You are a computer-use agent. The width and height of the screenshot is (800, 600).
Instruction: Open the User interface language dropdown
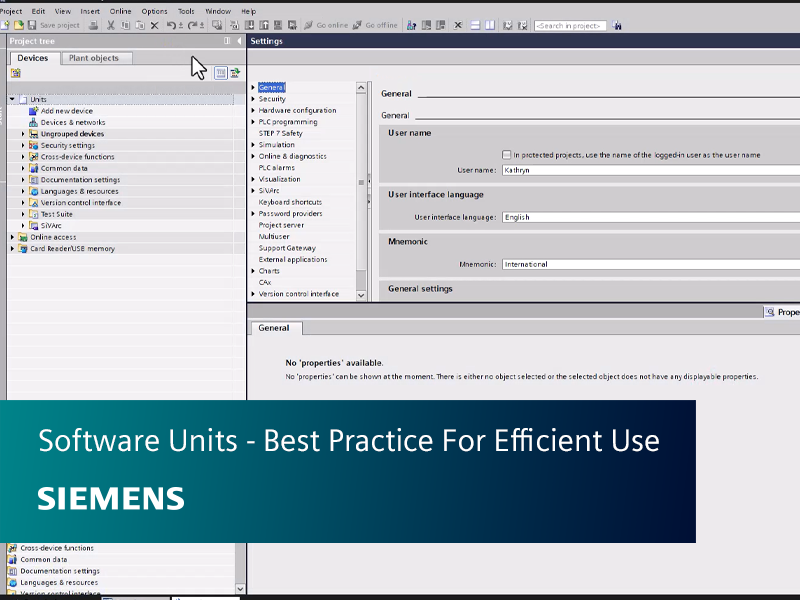pos(560,217)
